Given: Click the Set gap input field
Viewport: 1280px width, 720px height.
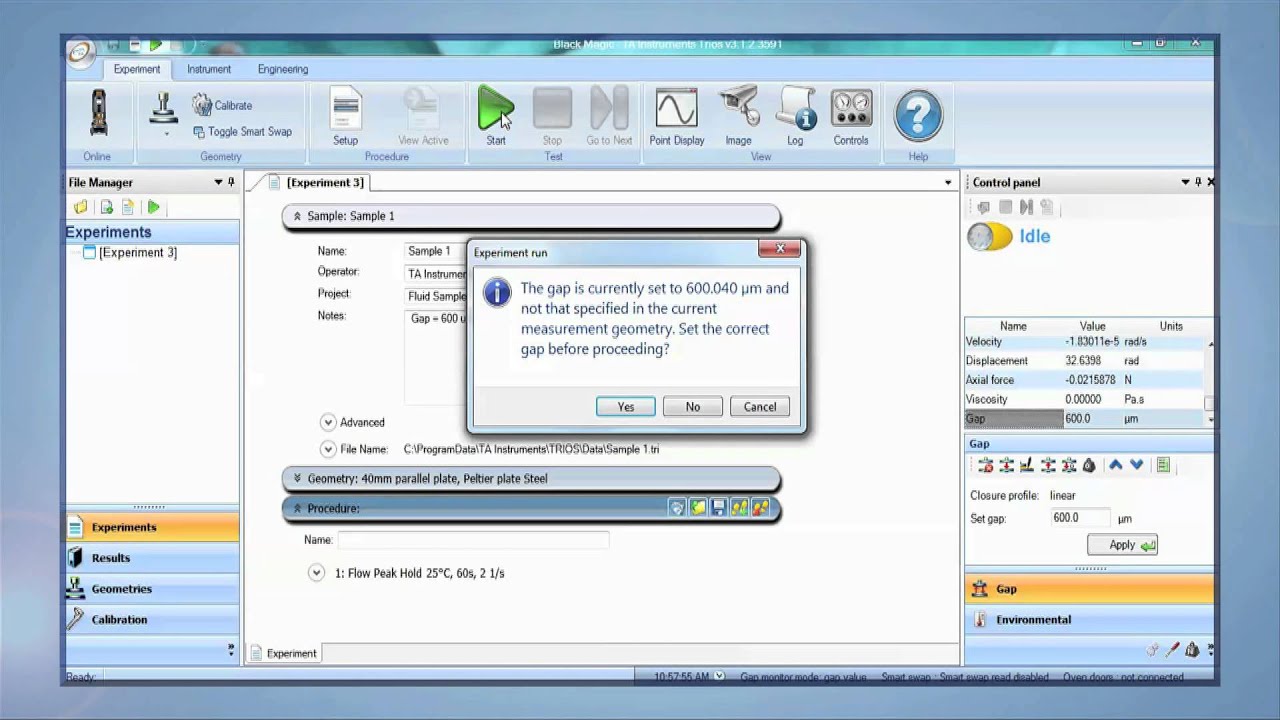Looking at the screenshot, I should point(1080,518).
